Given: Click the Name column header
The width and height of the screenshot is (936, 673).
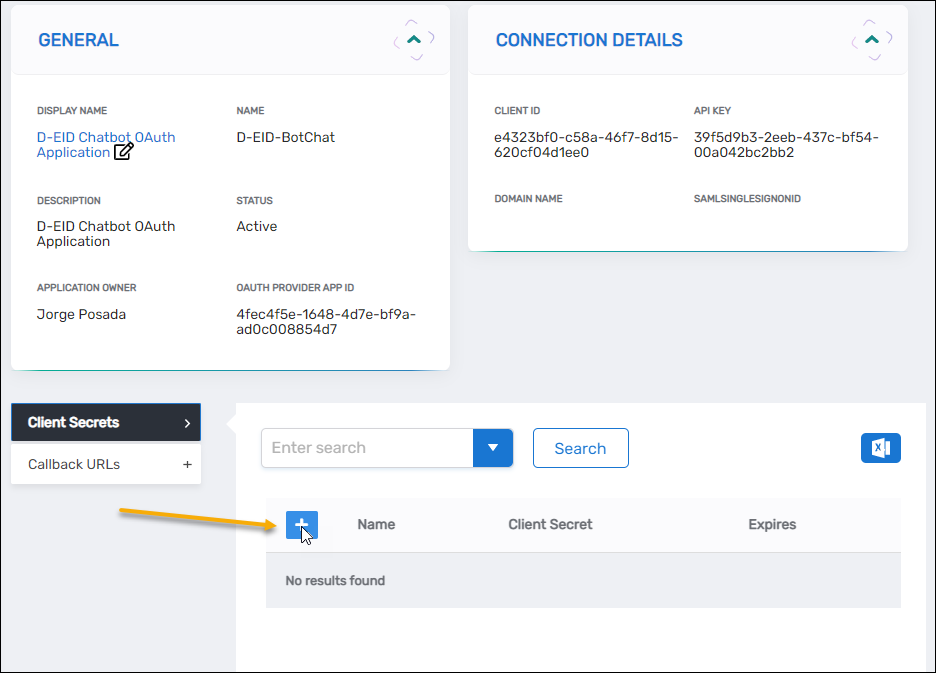Looking at the screenshot, I should [x=376, y=524].
